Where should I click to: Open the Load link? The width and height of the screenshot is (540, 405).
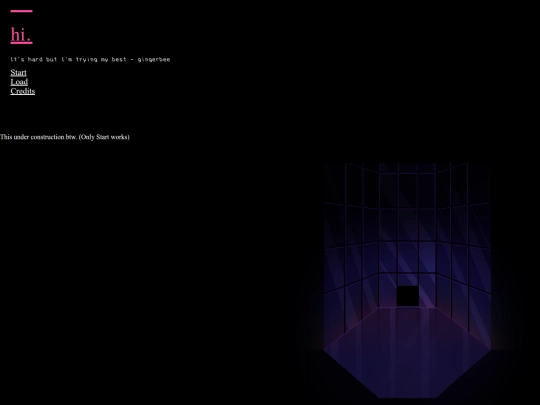[x=19, y=82]
